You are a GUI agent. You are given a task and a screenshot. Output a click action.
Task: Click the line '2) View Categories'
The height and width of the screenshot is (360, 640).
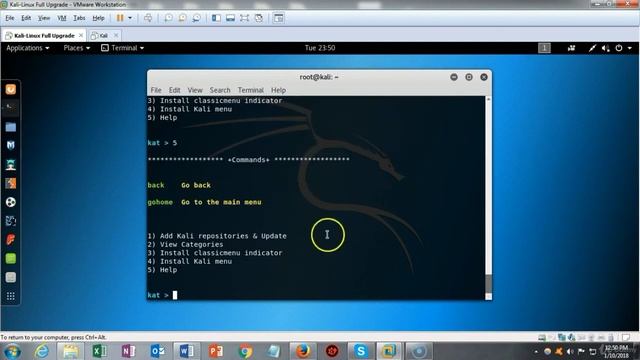click(x=185, y=244)
